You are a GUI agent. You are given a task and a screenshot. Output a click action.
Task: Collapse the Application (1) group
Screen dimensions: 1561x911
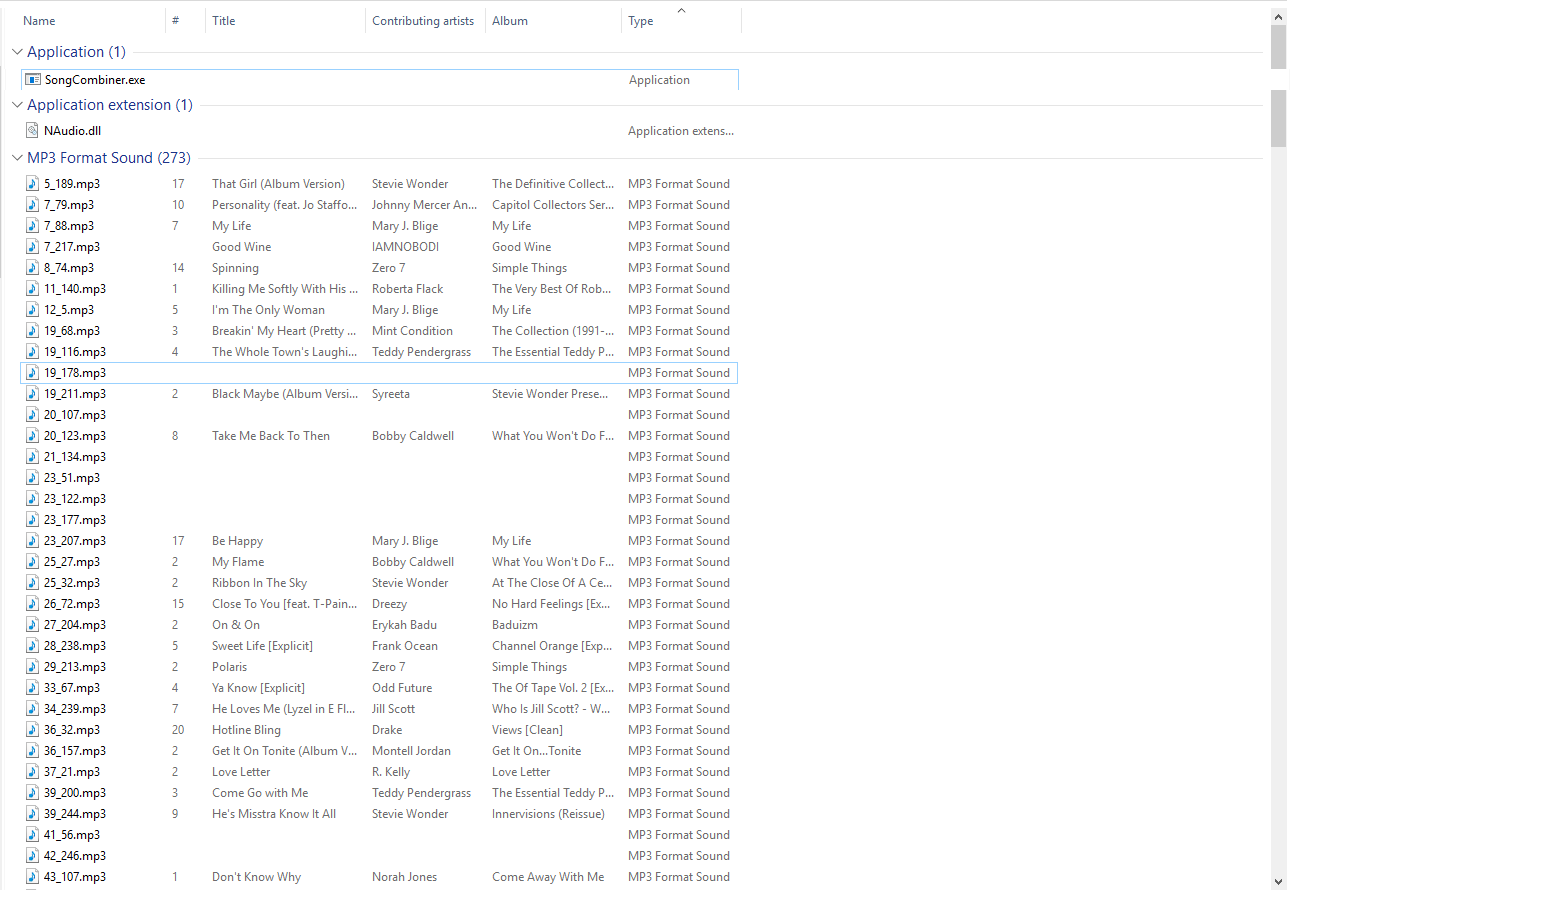coord(17,52)
